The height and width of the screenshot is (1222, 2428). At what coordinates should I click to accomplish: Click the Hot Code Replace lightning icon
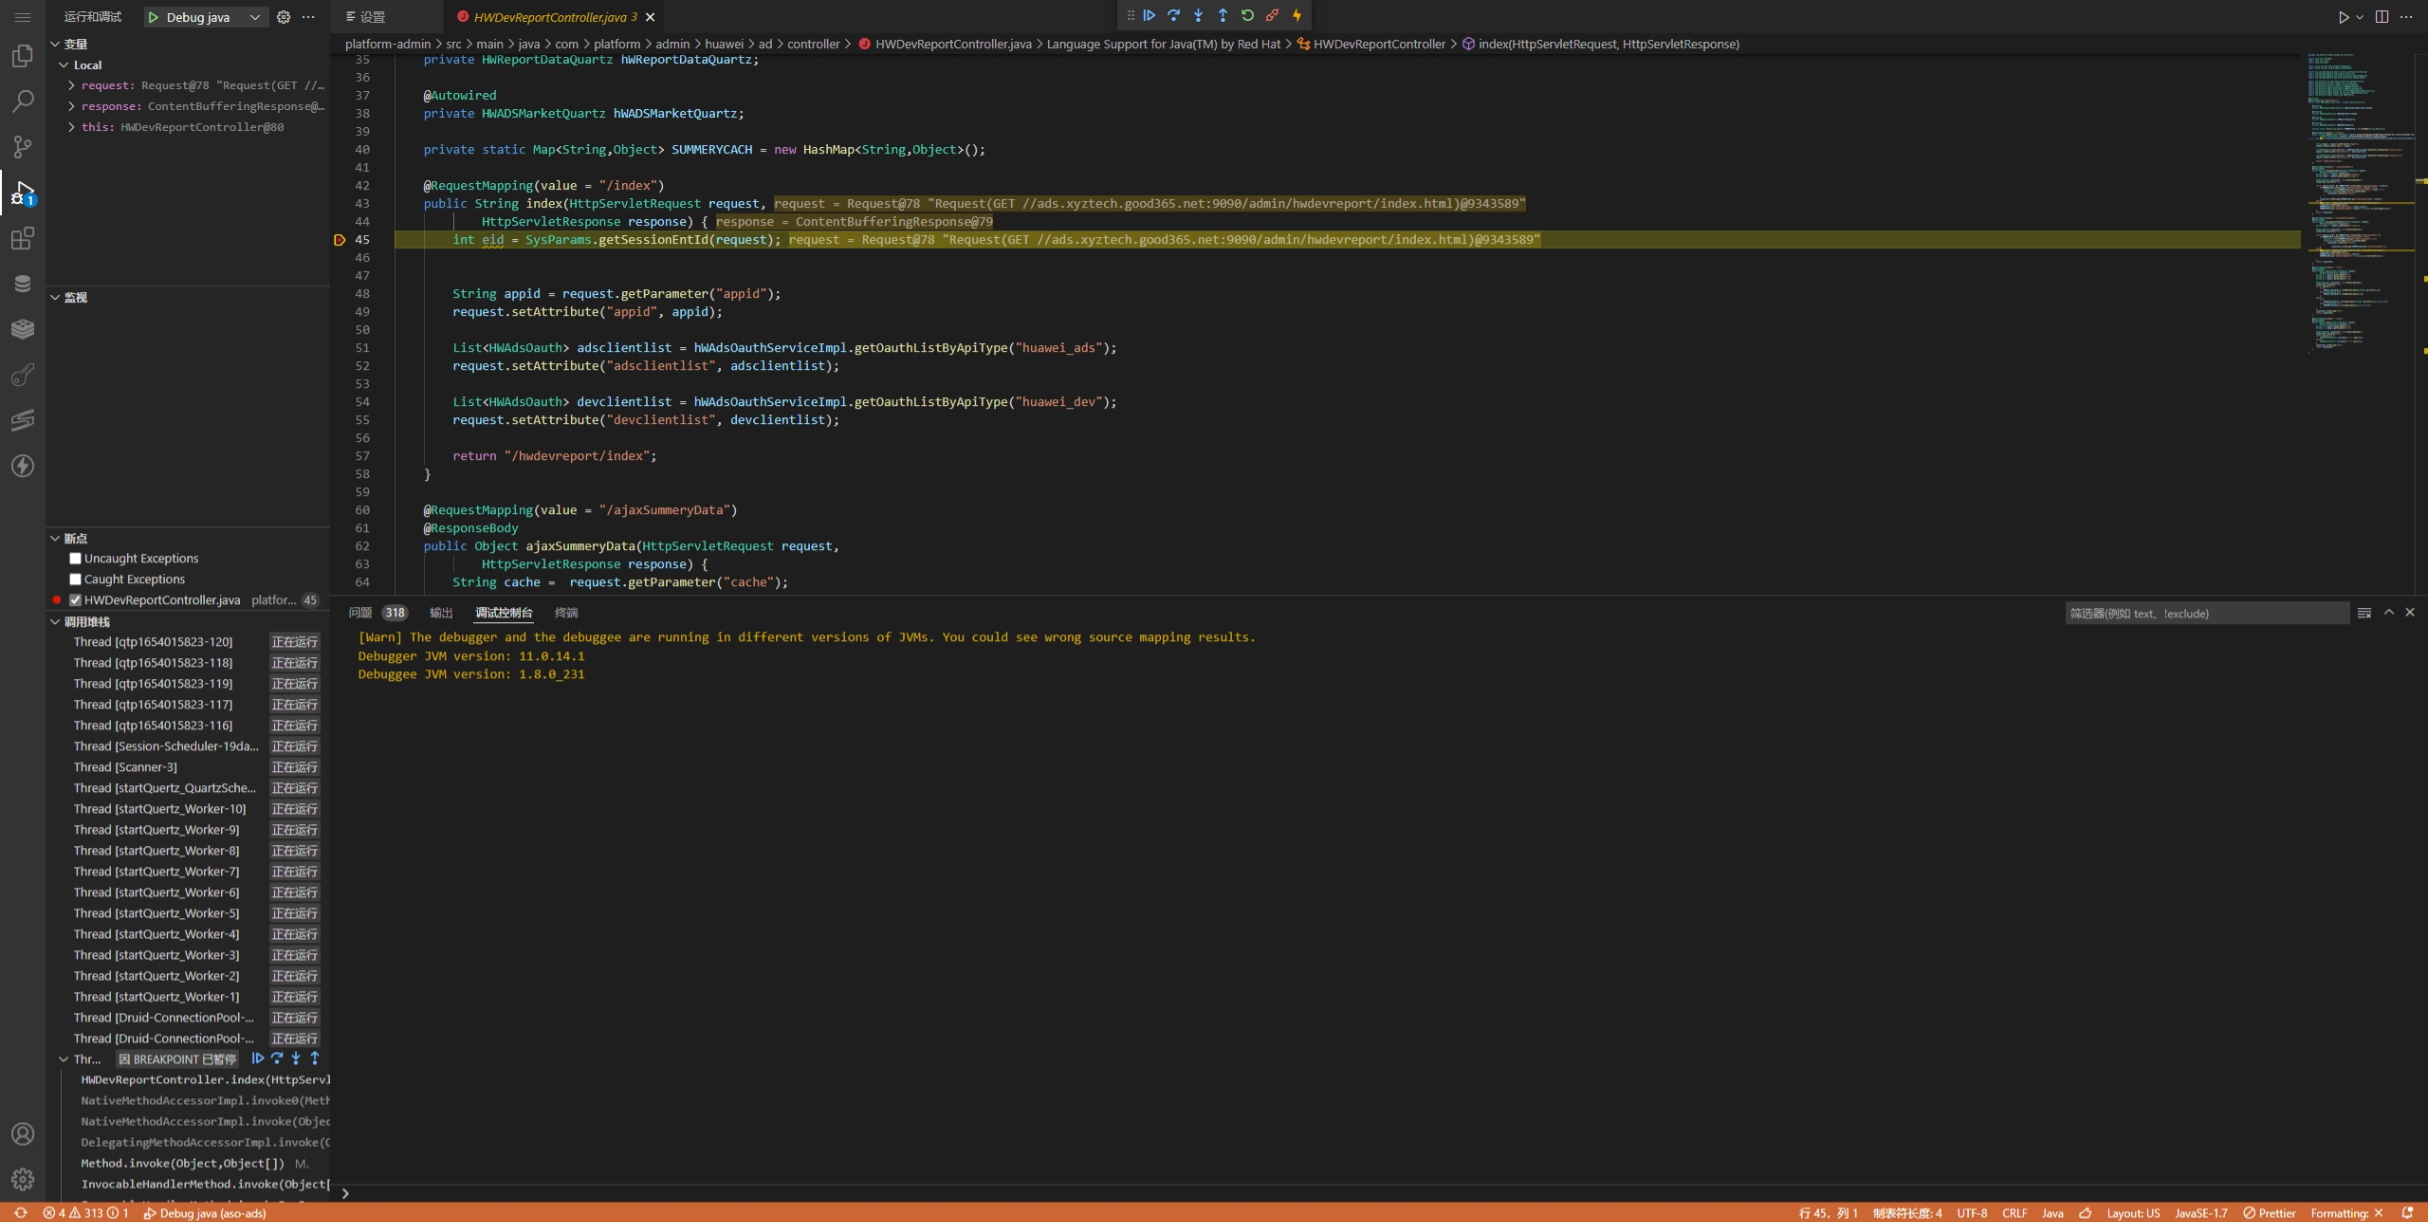[1297, 15]
